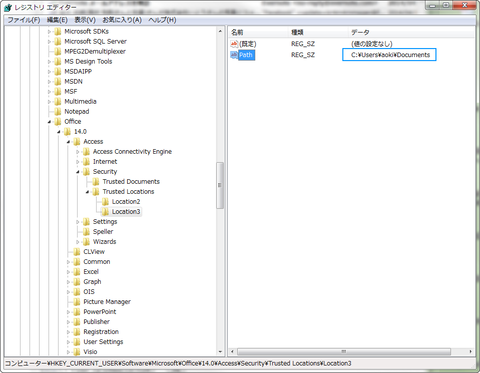This screenshot has width=480, height=373.
Task: Select the Graph key
Action: coord(92,282)
